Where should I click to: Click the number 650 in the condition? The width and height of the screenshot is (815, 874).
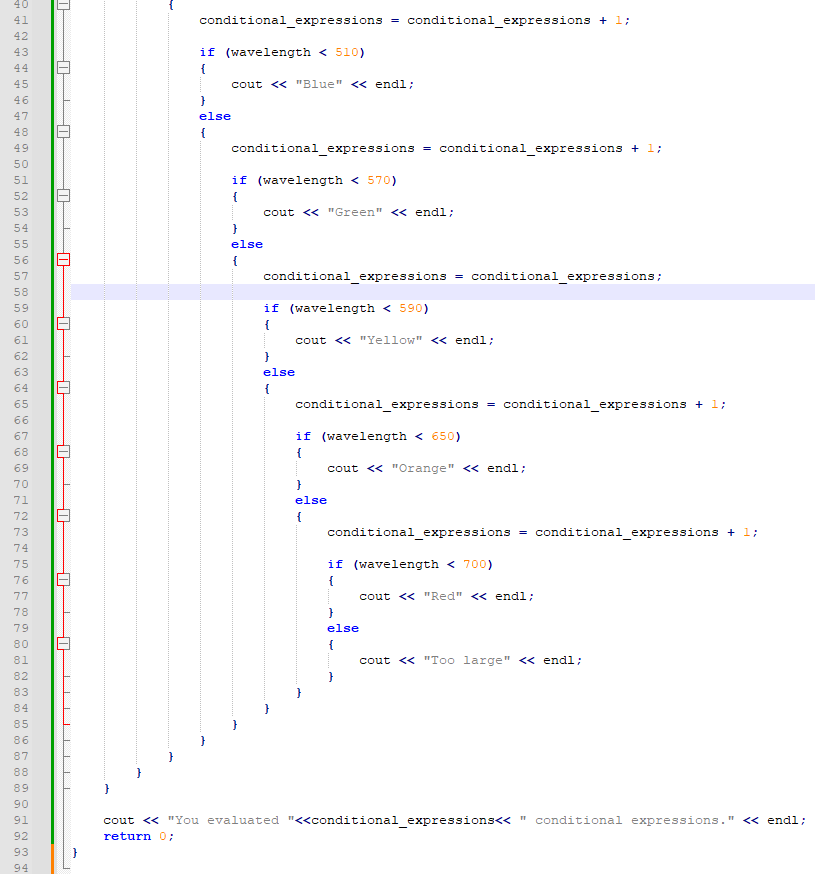[x=443, y=436]
